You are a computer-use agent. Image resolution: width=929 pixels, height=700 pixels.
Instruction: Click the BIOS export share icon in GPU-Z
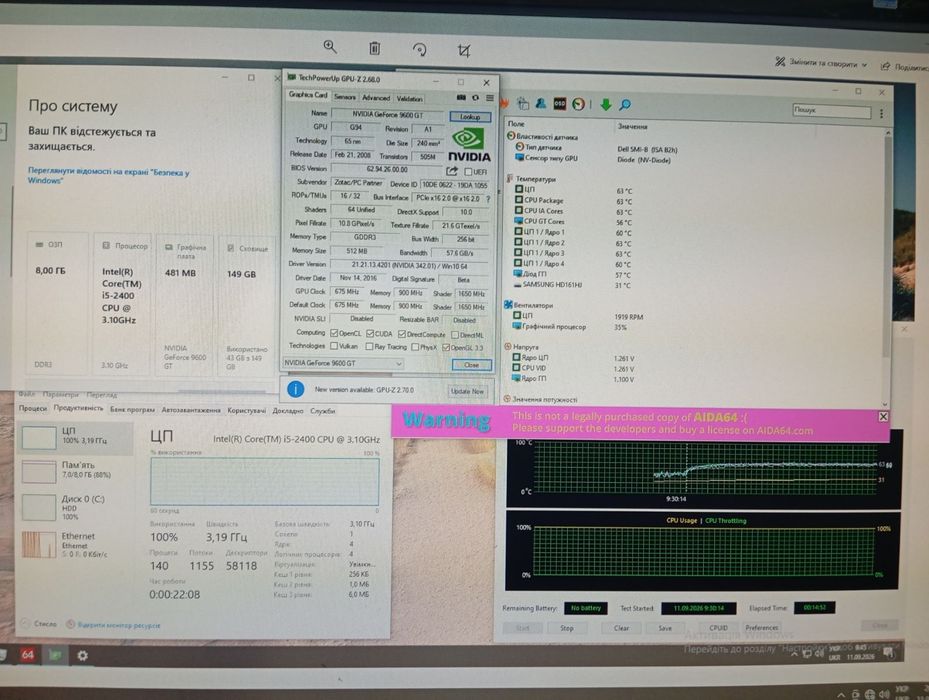pyautogui.click(x=452, y=171)
